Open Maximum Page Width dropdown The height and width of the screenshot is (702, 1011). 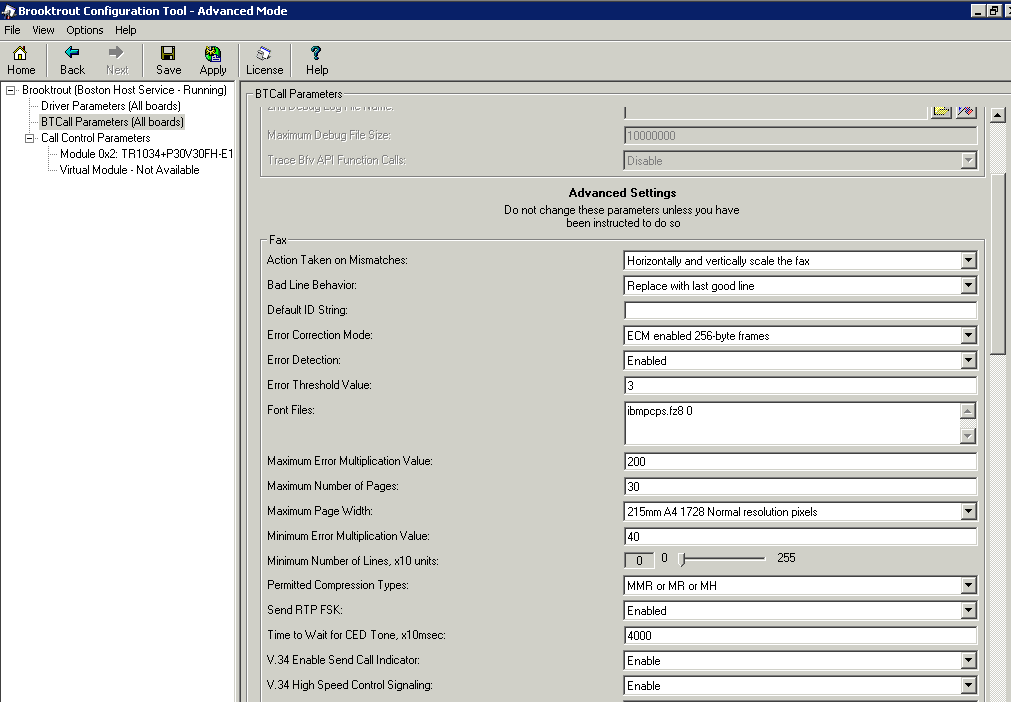[x=968, y=511]
